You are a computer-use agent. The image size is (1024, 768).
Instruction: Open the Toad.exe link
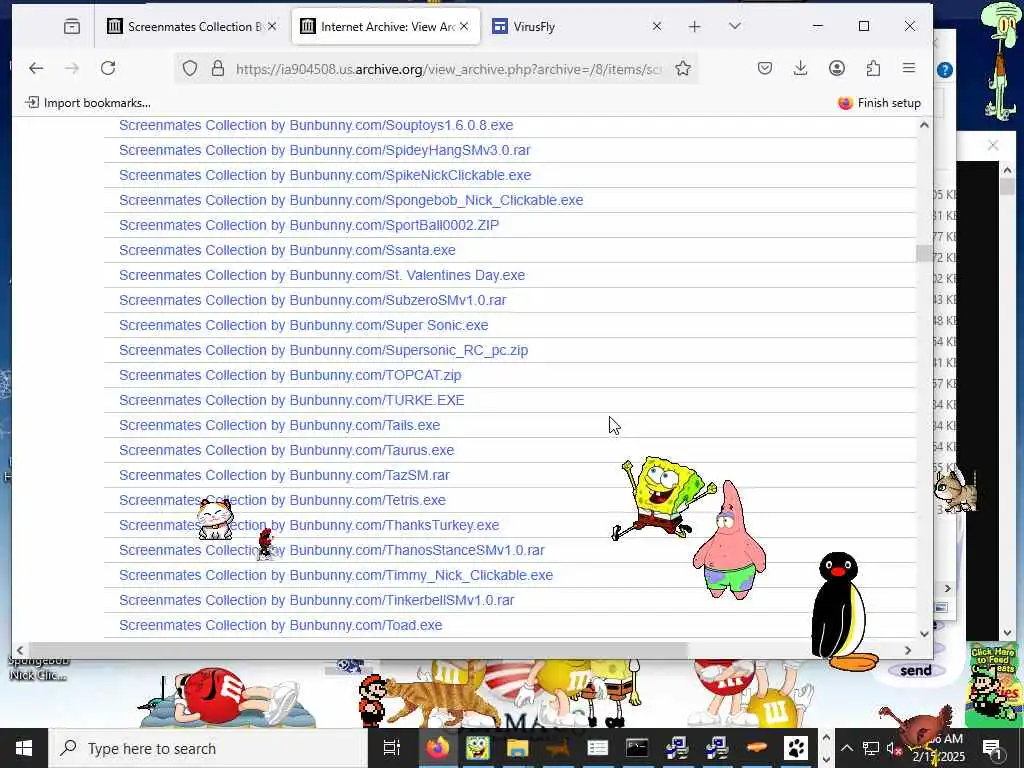[280, 626]
